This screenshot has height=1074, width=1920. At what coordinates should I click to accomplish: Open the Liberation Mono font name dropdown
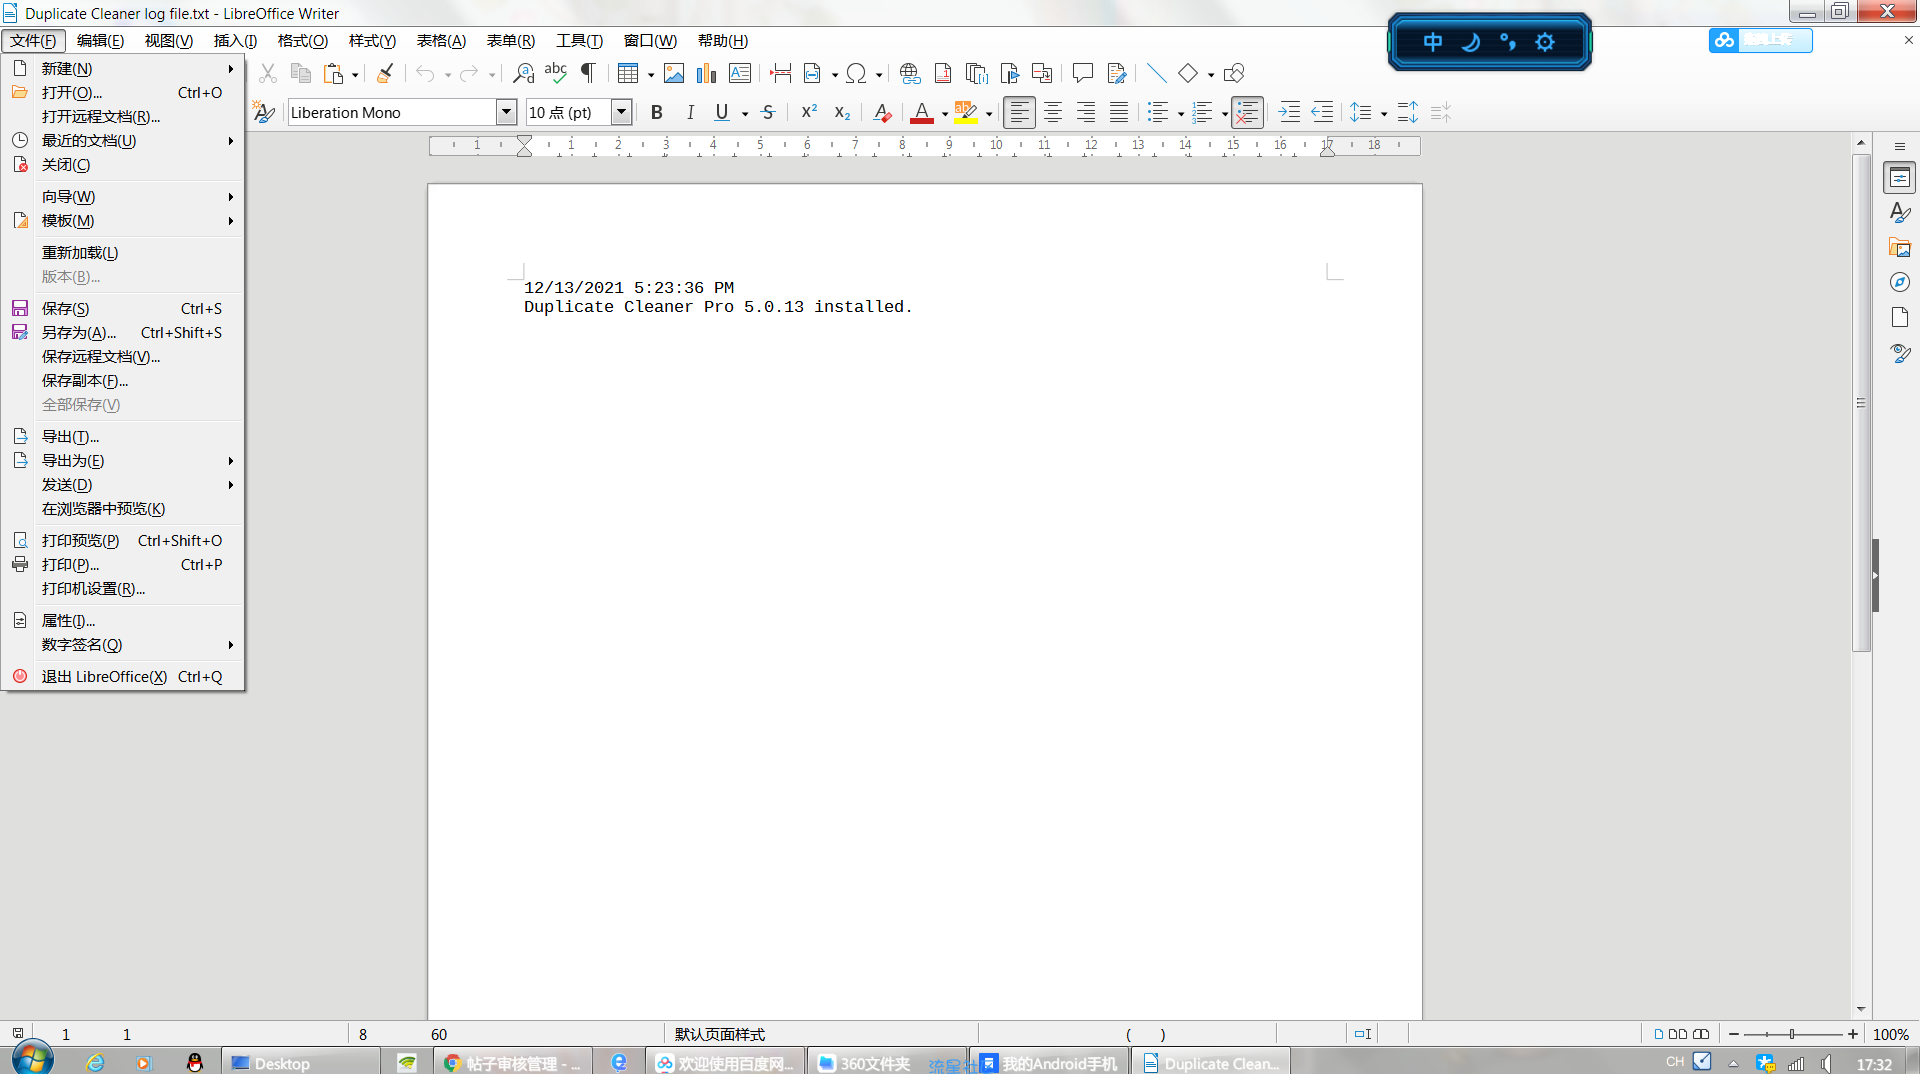pyautogui.click(x=506, y=112)
